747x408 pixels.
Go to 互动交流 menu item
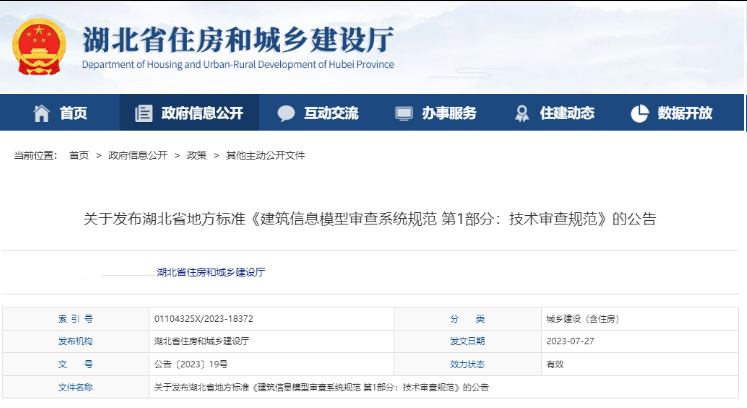(331, 113)
